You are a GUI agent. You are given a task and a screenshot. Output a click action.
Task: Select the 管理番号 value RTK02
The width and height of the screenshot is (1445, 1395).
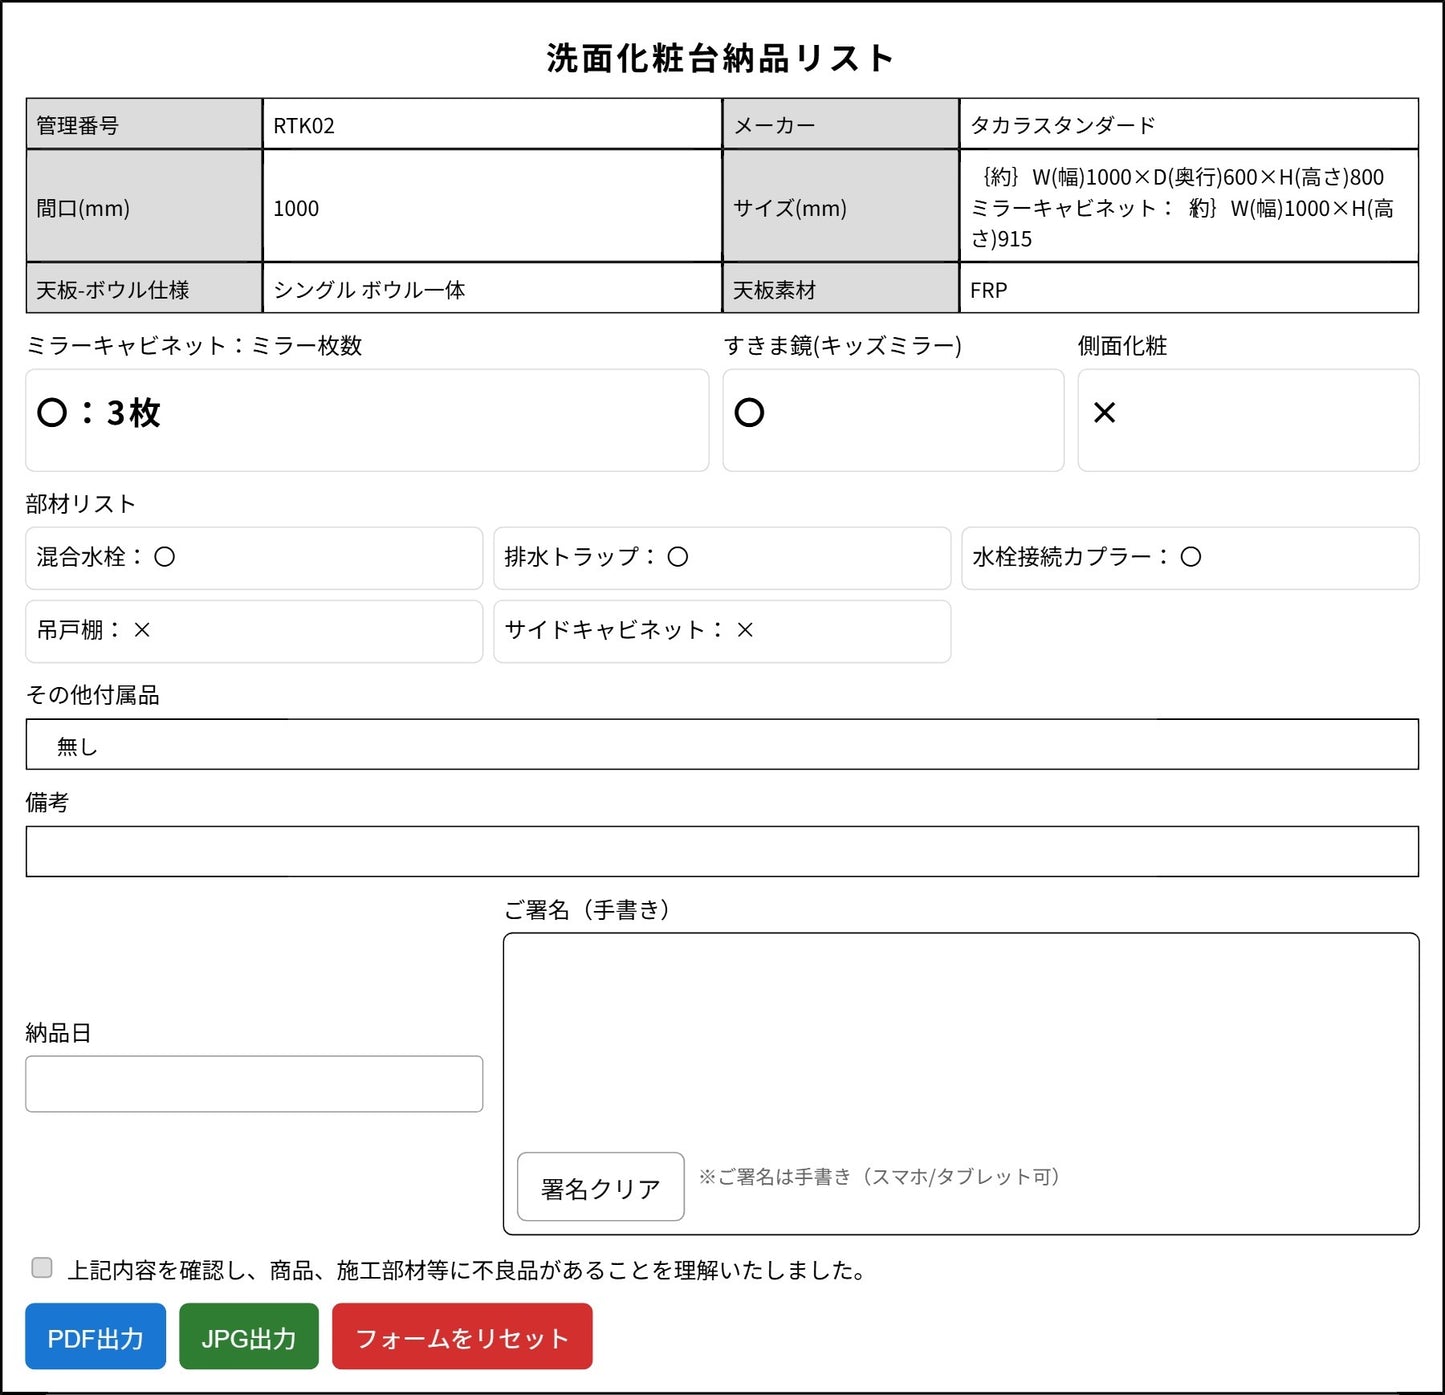coord(492,123)
